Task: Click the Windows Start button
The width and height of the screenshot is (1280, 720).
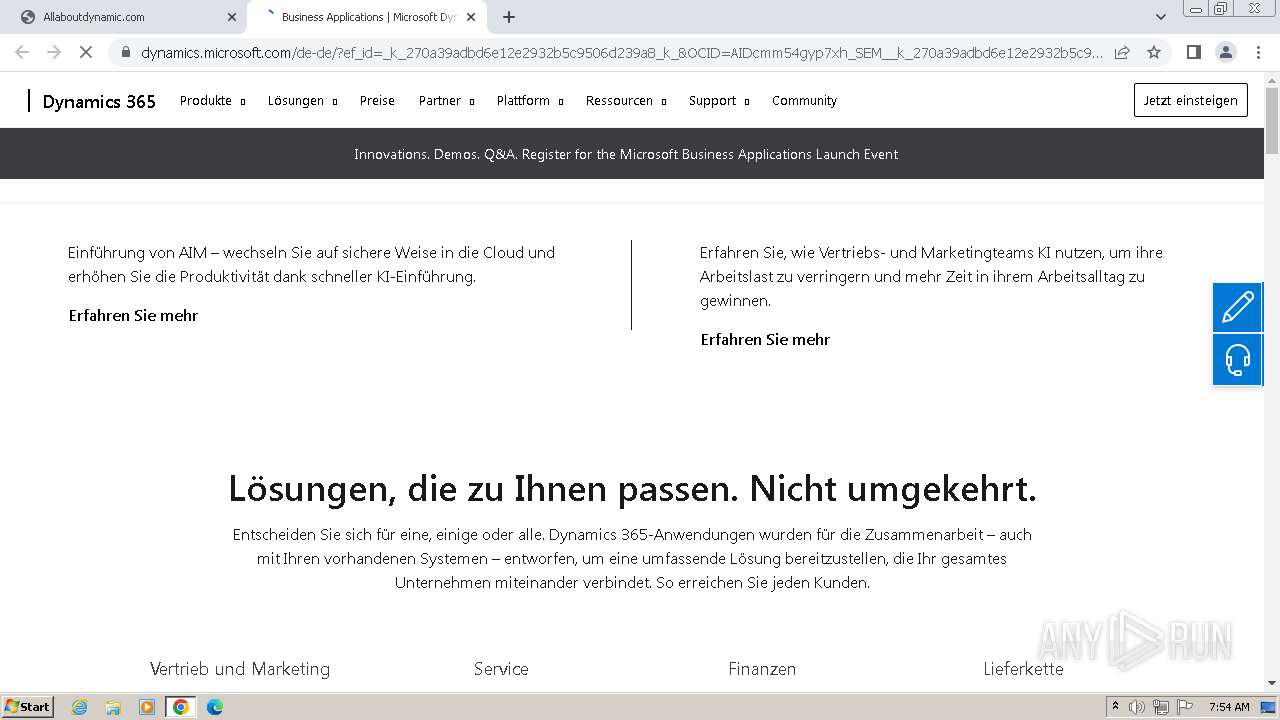Action: [x=27, y=707]
